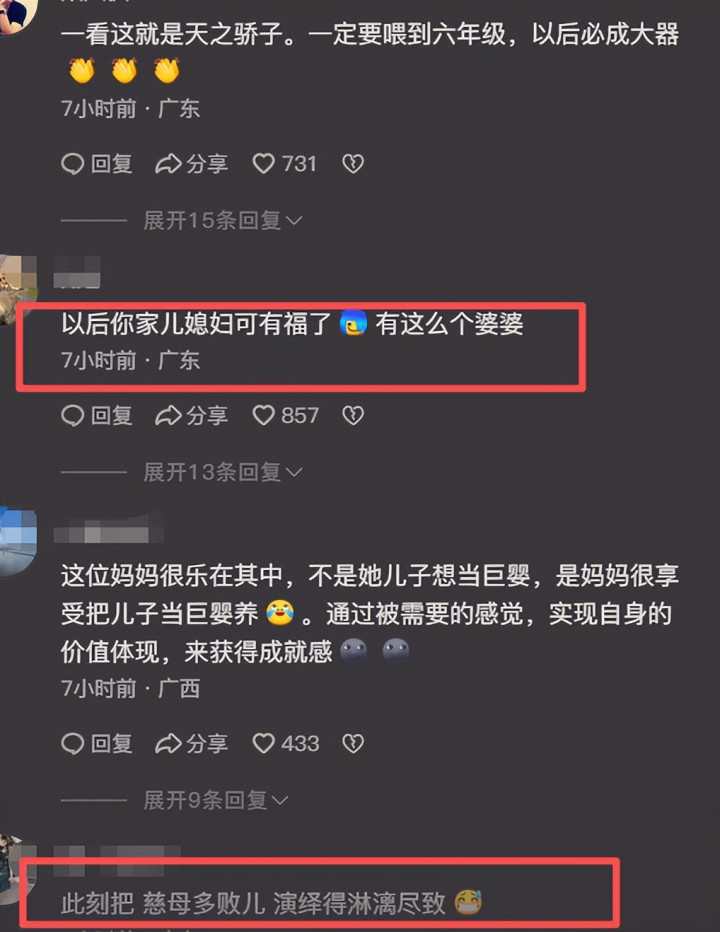Click share arrow icon on 广西 comment
720x932 pixels.
click(168, 744)
